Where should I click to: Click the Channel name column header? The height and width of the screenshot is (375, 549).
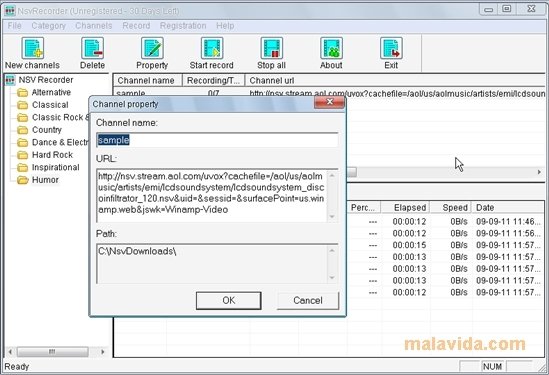(148, 81)
